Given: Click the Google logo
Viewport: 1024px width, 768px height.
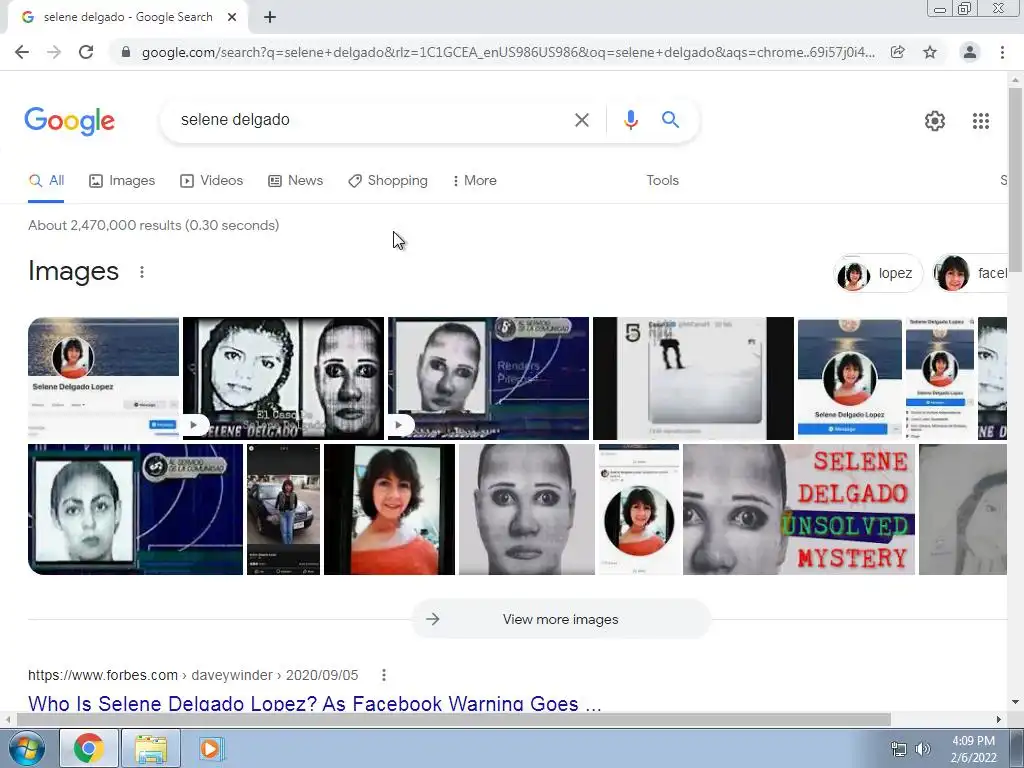Looking at the screenshot, I should (x=70, y=121).
